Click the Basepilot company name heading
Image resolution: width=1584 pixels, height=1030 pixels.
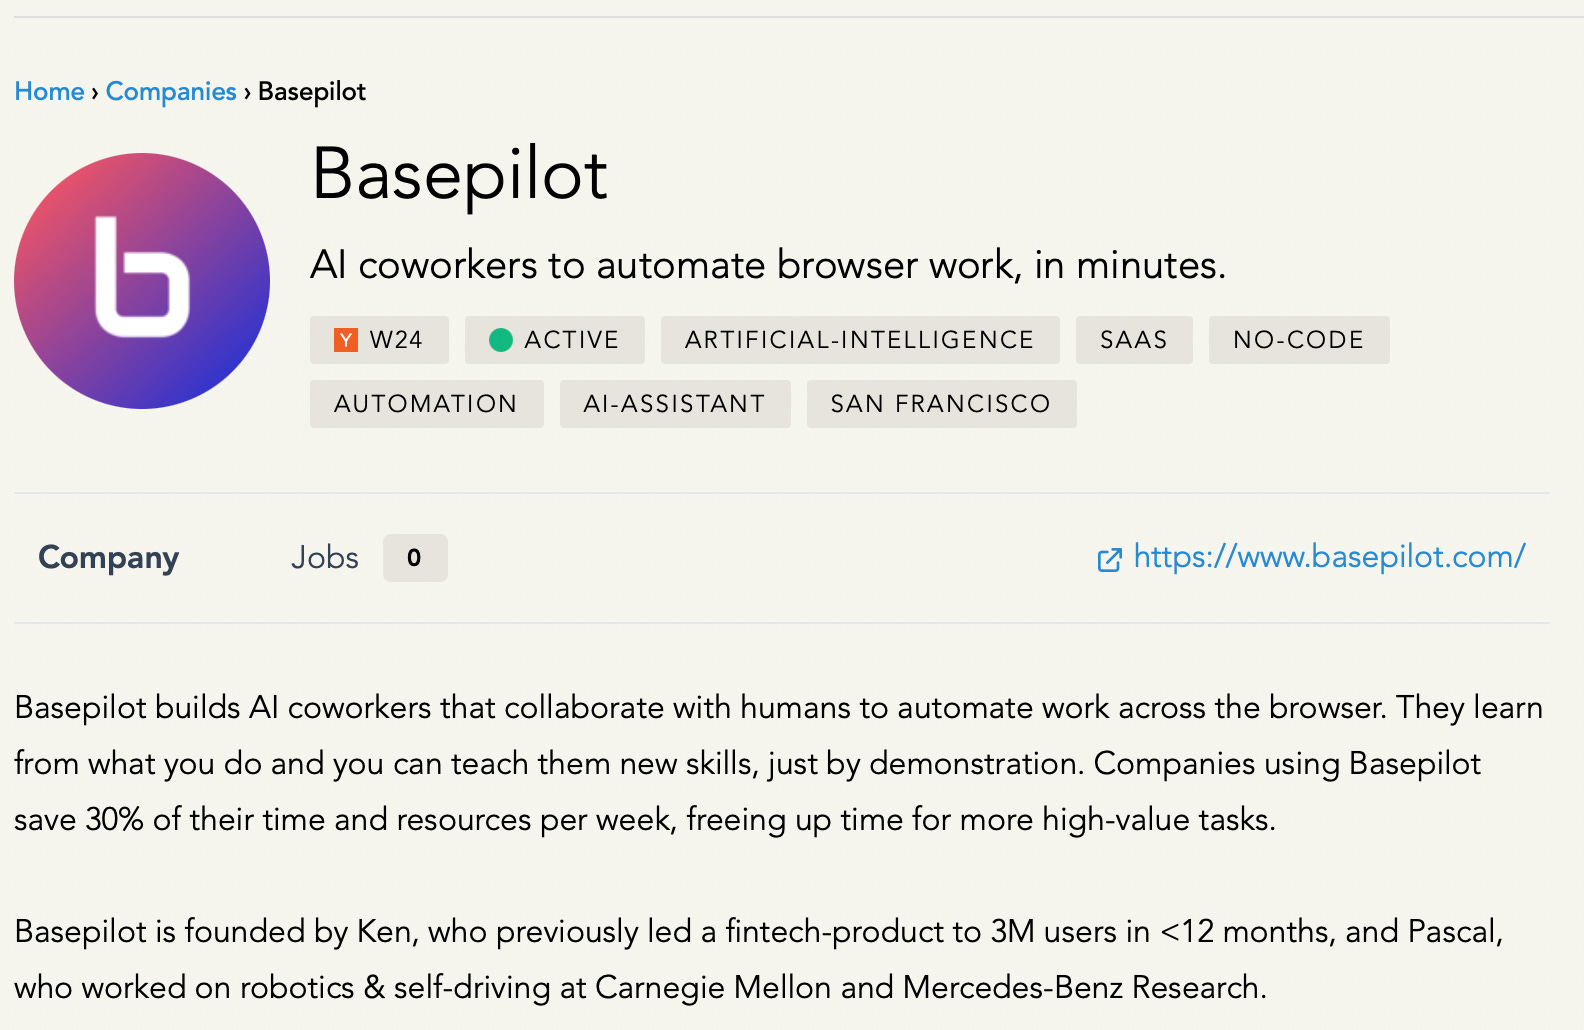[x=460, y=175]
